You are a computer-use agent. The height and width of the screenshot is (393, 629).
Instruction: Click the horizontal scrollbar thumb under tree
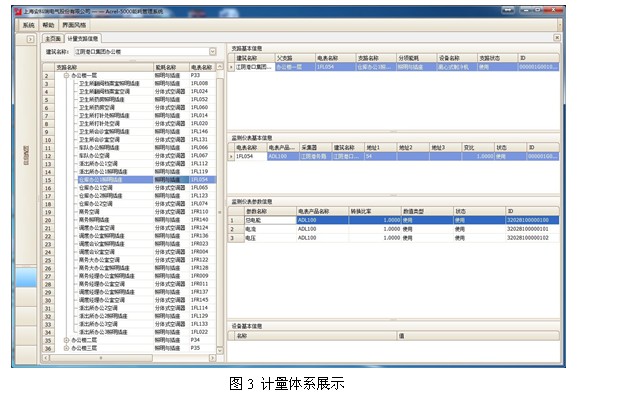101,358
